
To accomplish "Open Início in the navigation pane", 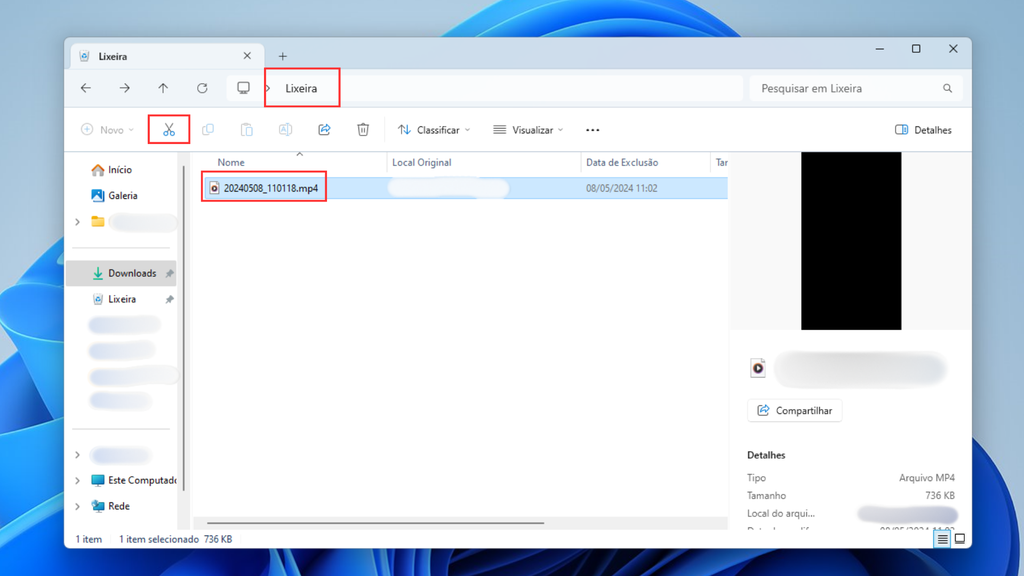I will click(x=120, y=170).
